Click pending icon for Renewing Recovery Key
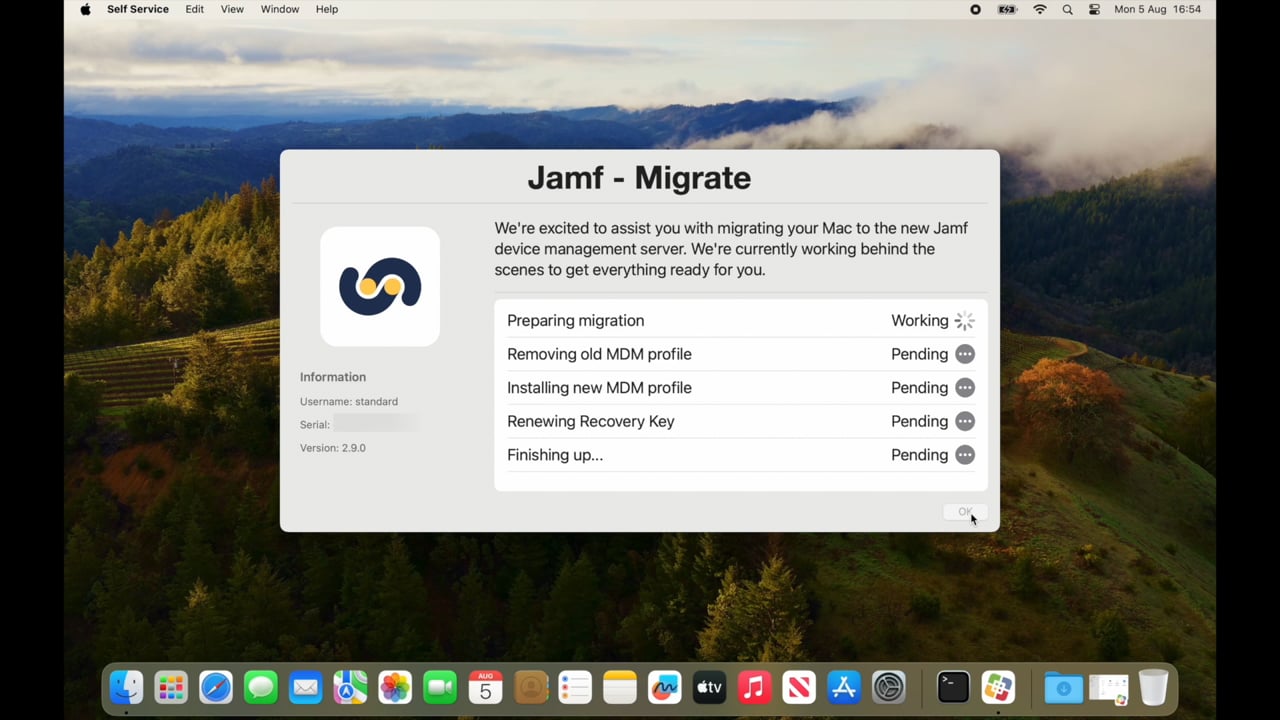This screenshot has width=1280, height=720. tap(964, 421)
